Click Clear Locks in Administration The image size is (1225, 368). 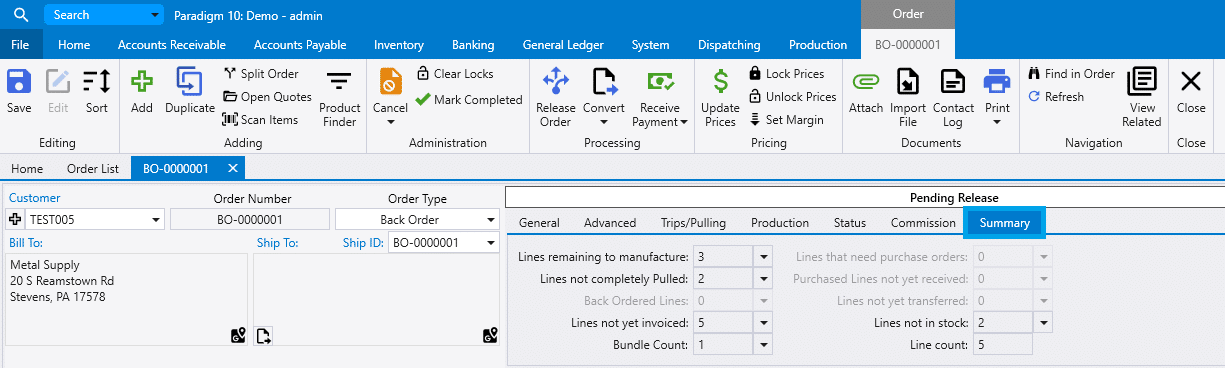[x=455, y=74]
